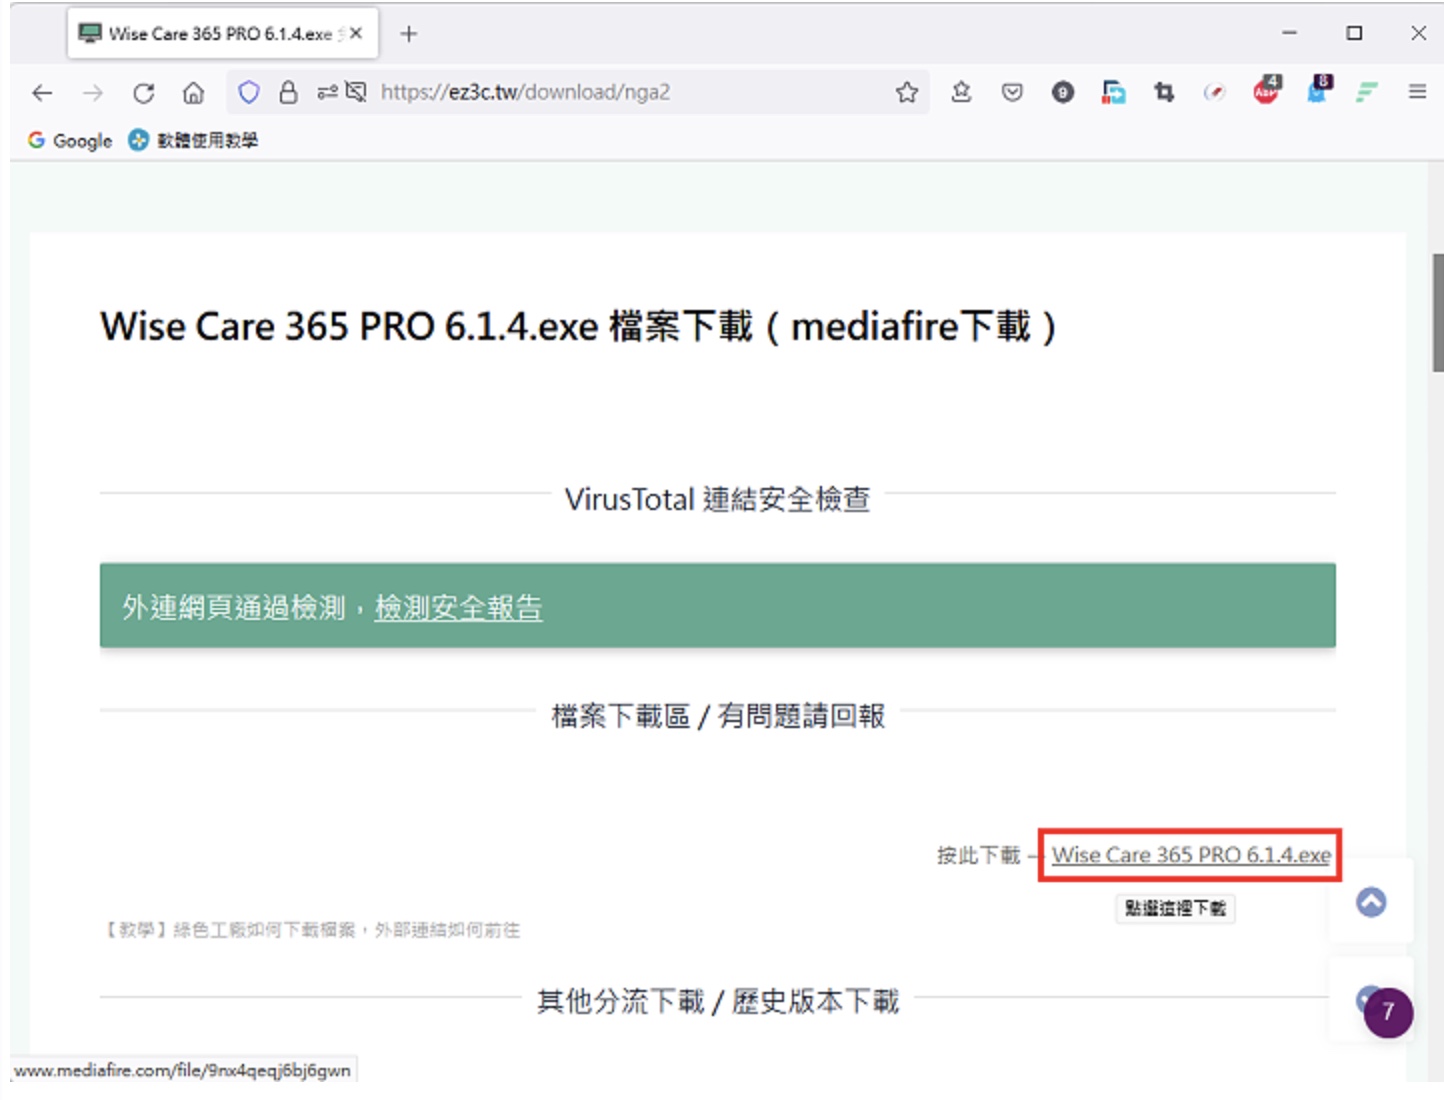The image size is (1444, 1100).
Task: Click the autoplay blocked icon in the address bar
Action: 356,92
